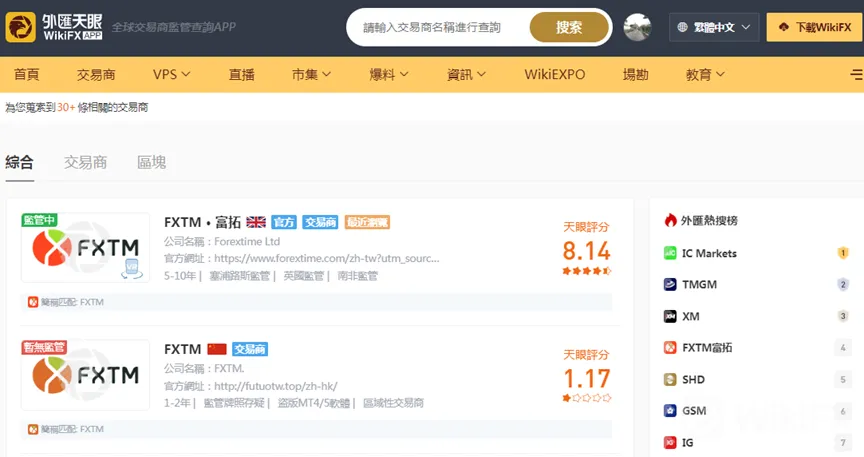Open 直播 in the nav bar

(242, 74)
